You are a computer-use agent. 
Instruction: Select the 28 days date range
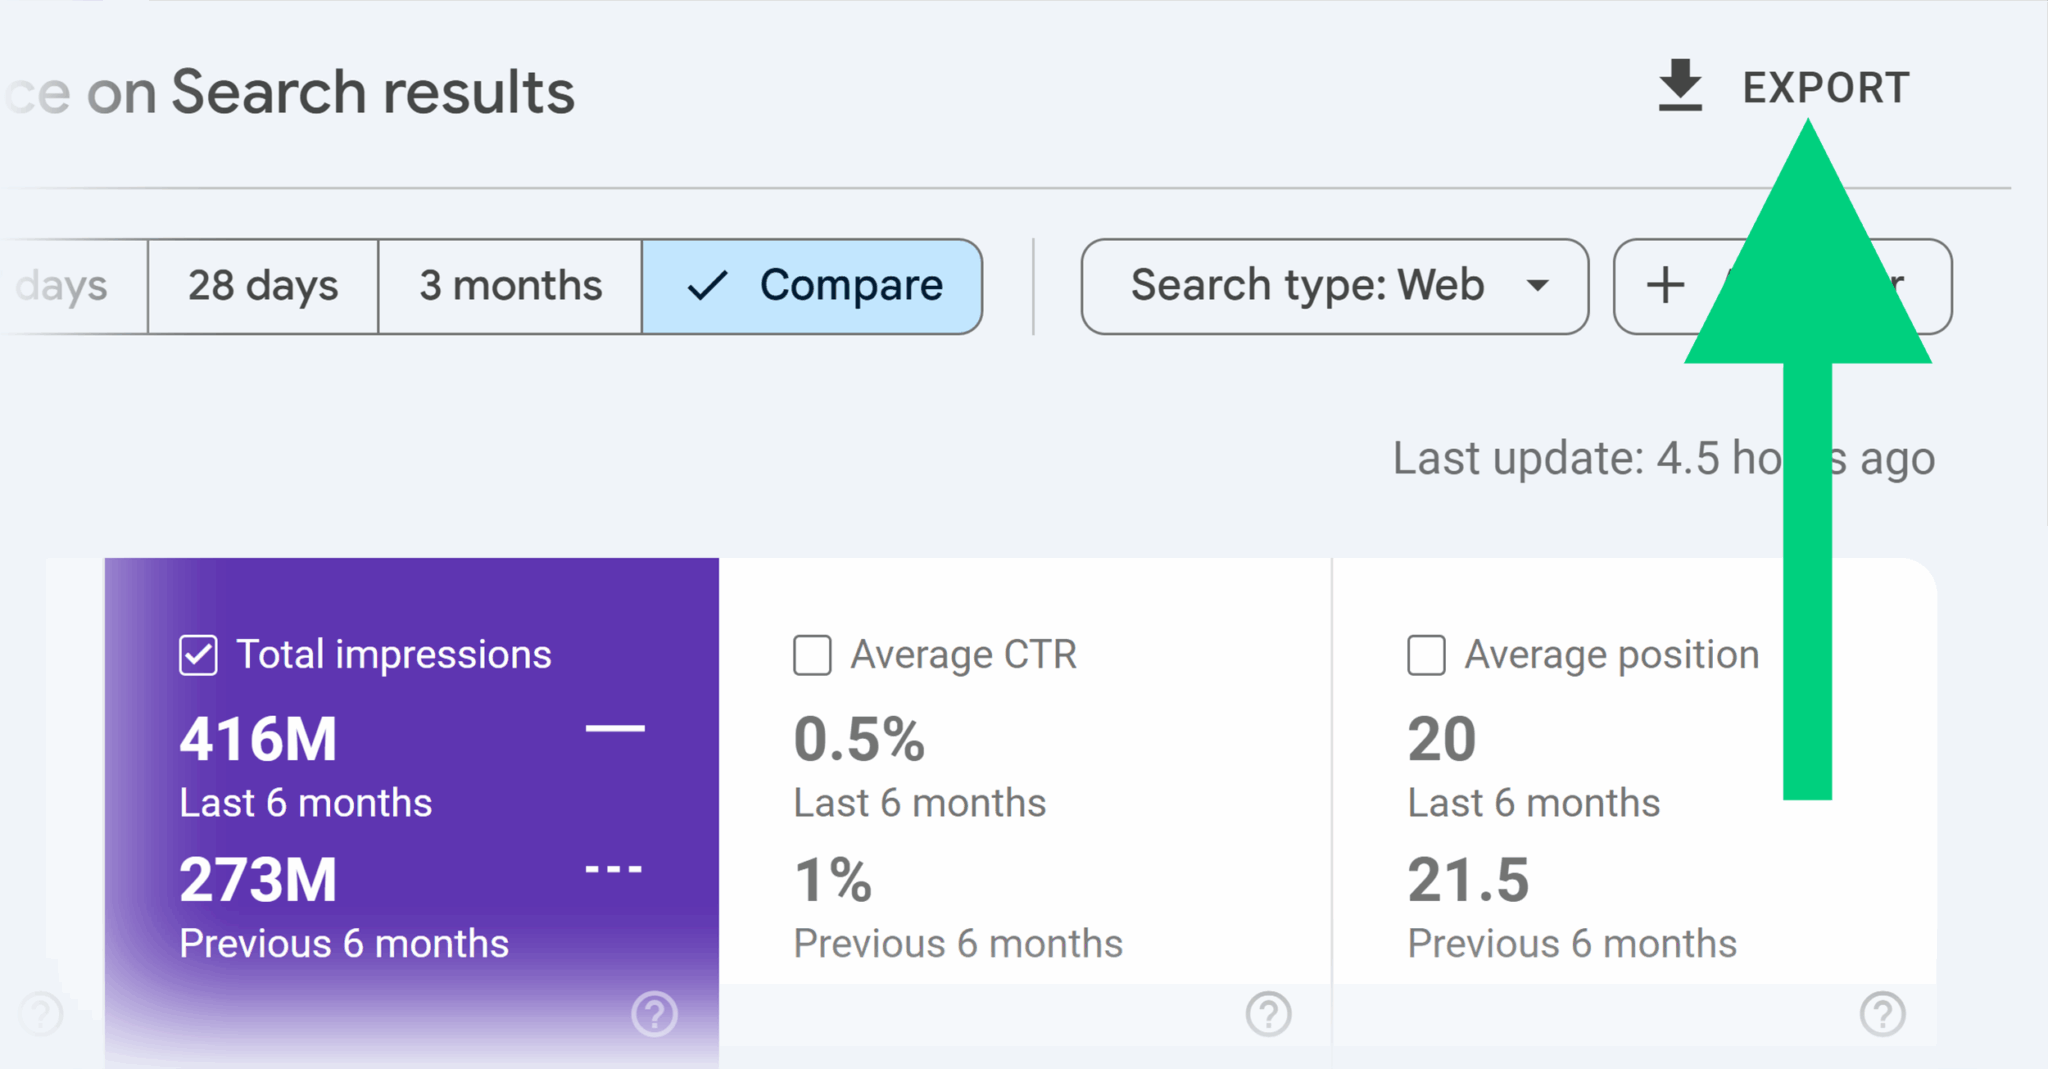pos(263,286)
